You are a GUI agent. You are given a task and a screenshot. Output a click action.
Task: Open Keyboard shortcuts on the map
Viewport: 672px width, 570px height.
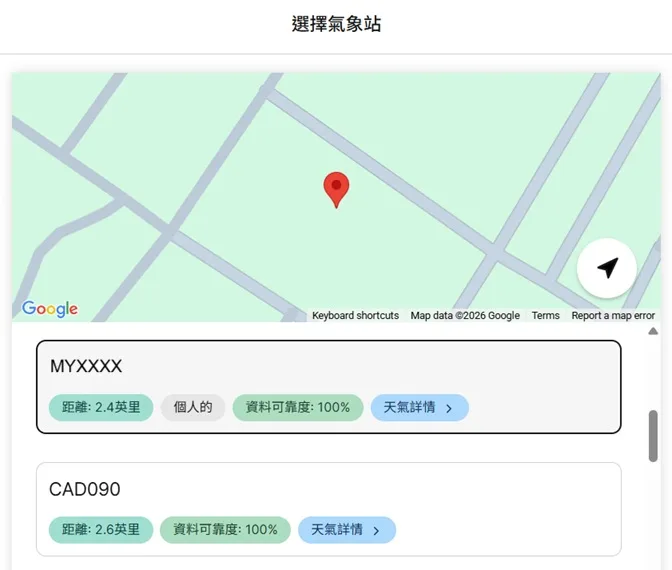pyautogui.click(x=355, y=316)
